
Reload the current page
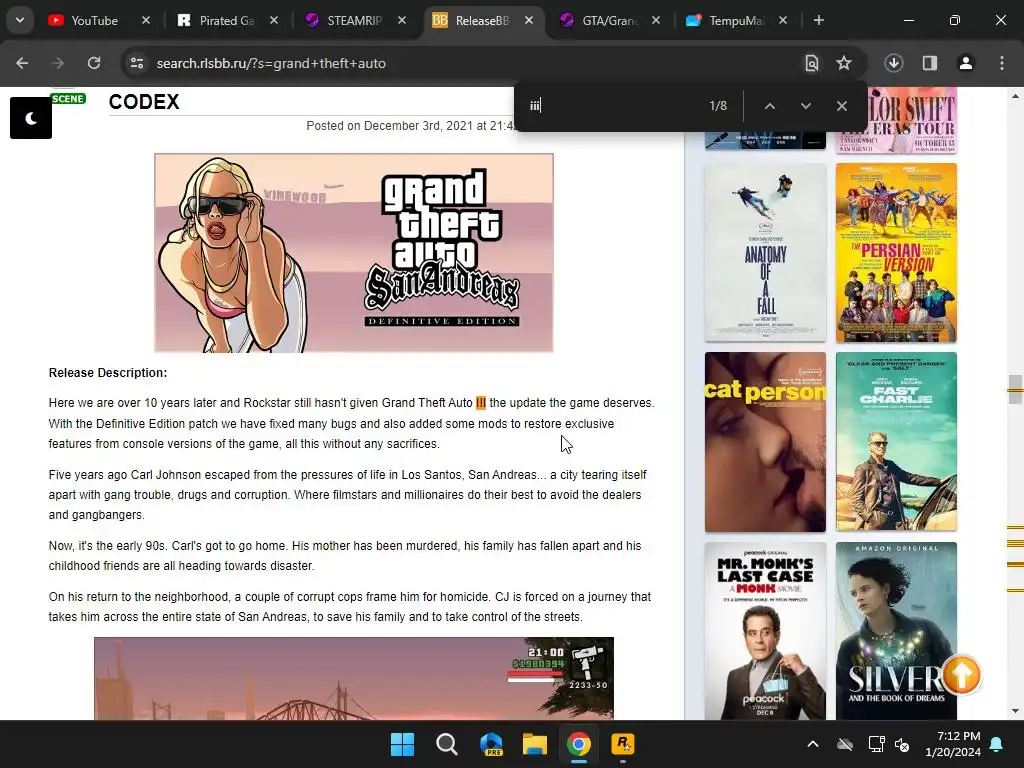[x=94, y=63]
